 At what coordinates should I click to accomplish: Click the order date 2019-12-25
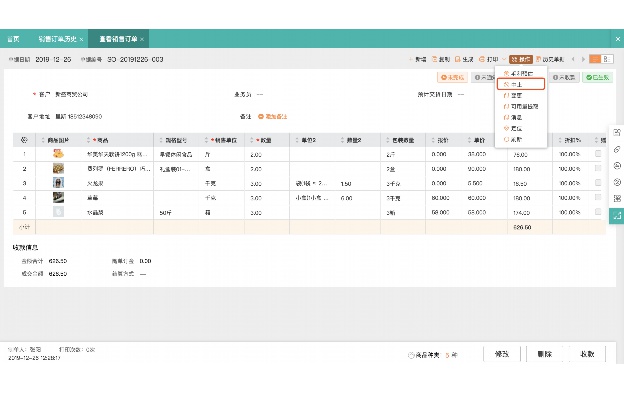pyautogui.click(x=53, y=59)
